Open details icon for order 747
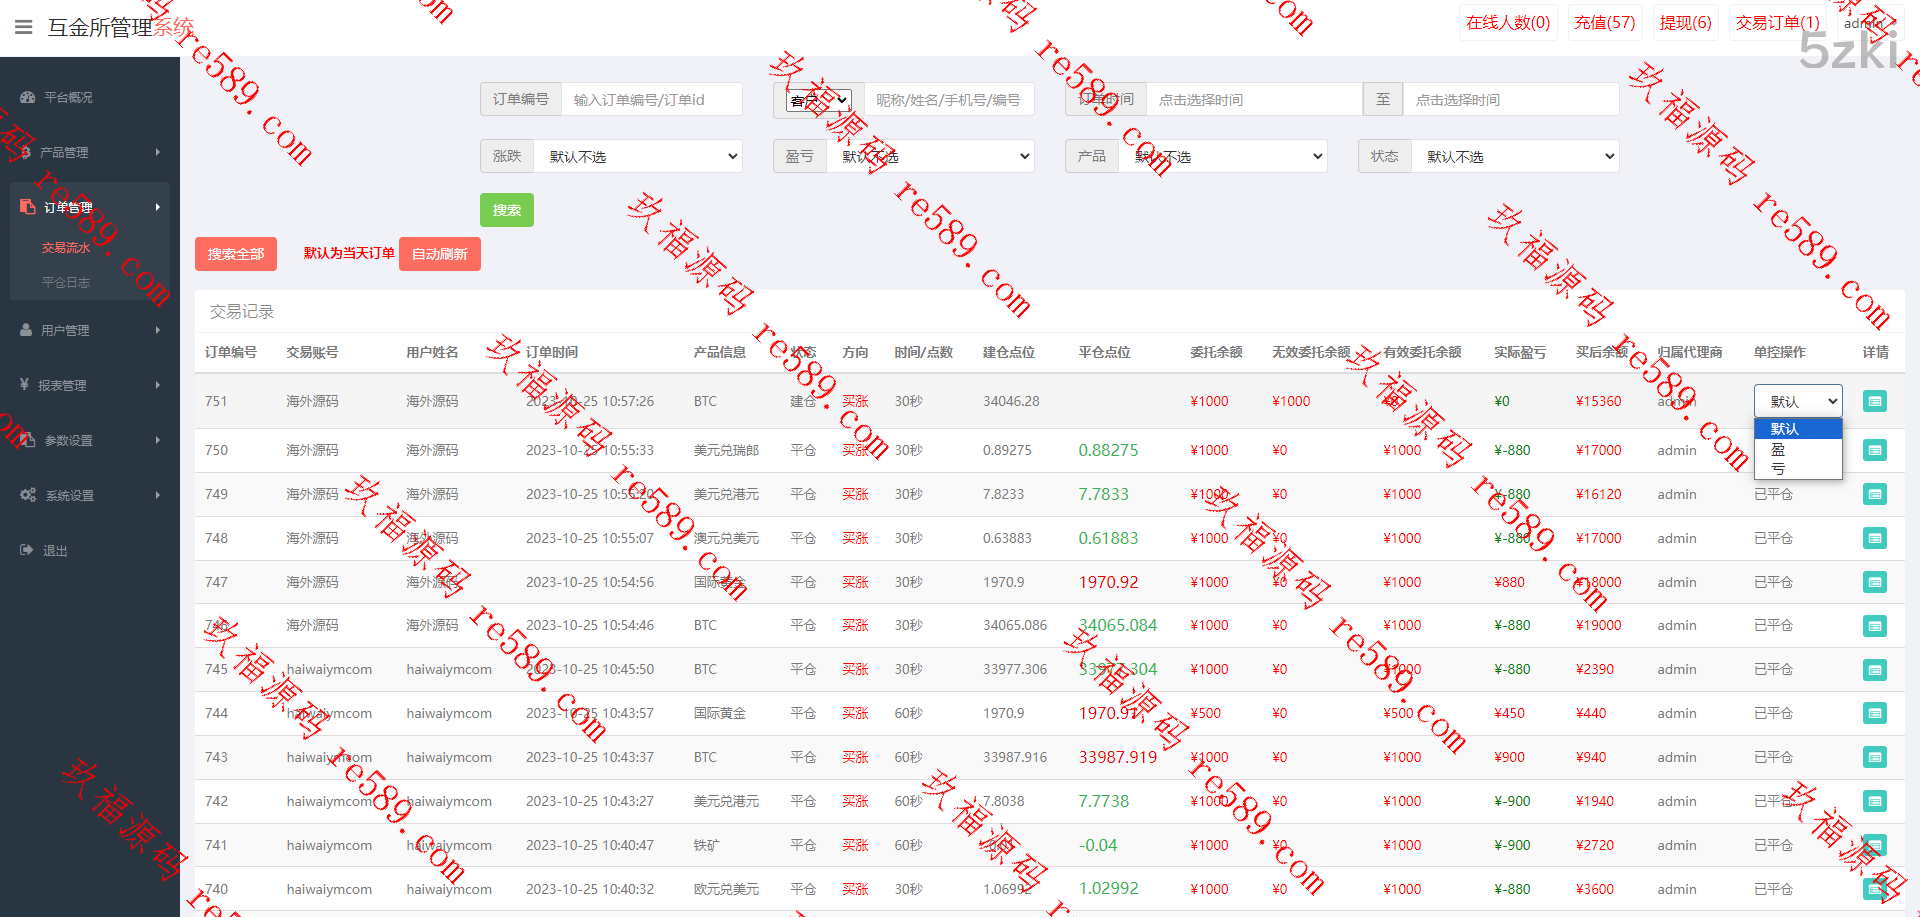Viewport: 1920px width, 917px height. (1874, 582)
